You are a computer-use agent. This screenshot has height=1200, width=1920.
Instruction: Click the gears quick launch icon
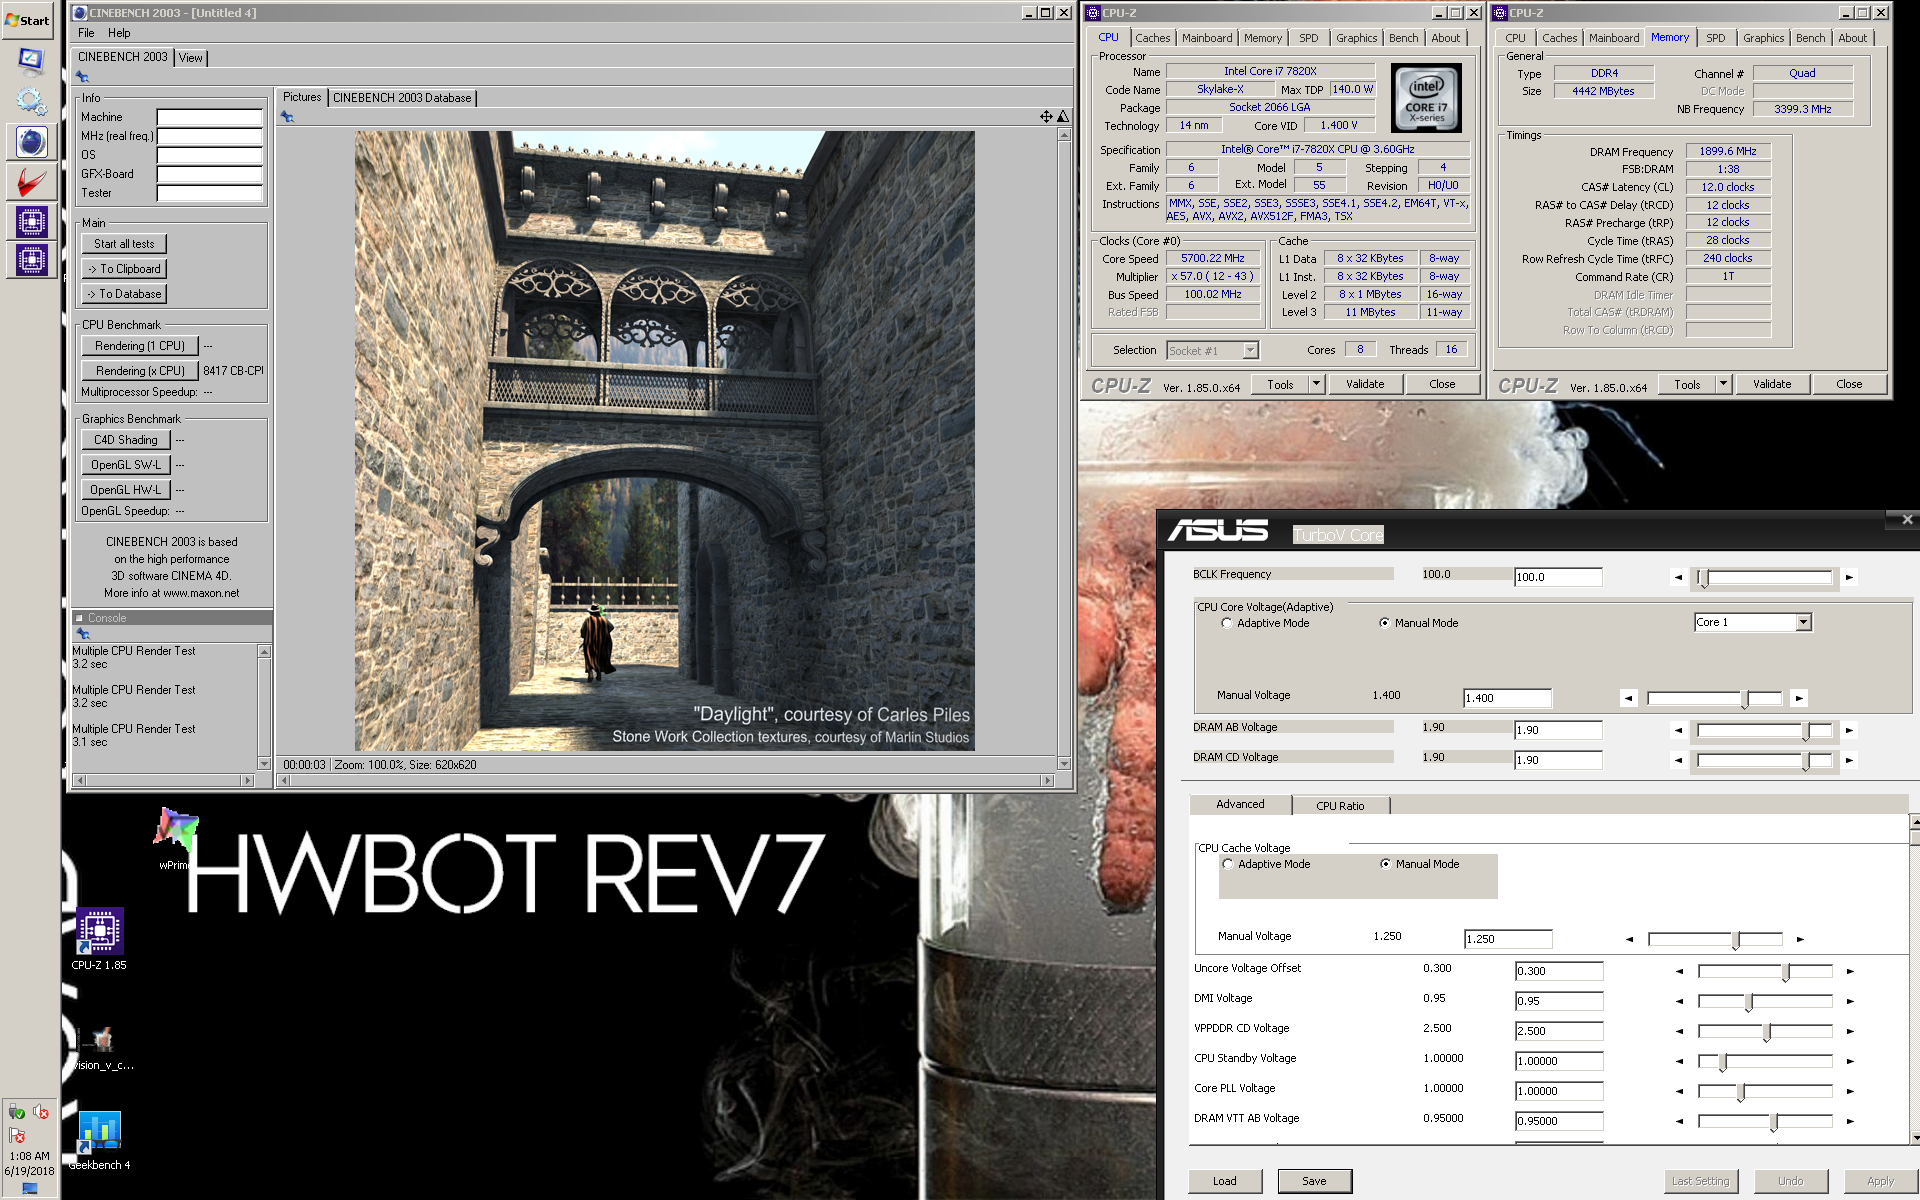pos(31,102)
